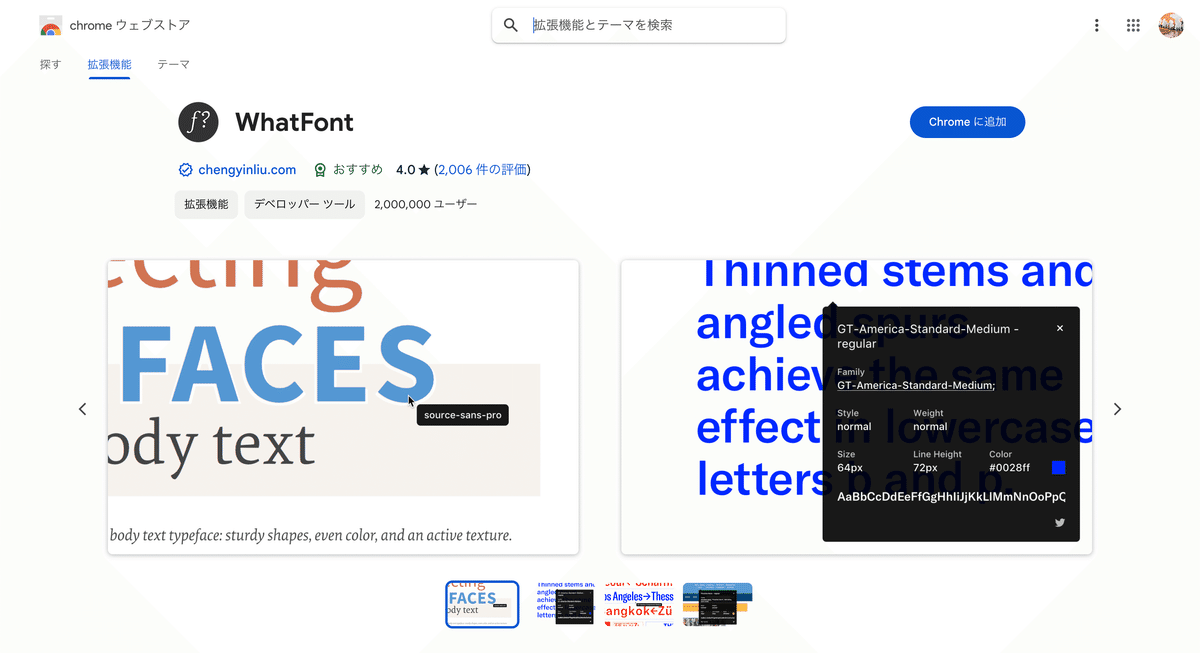
Task: Switch to the 探す tab
Action: coord(50,64)
